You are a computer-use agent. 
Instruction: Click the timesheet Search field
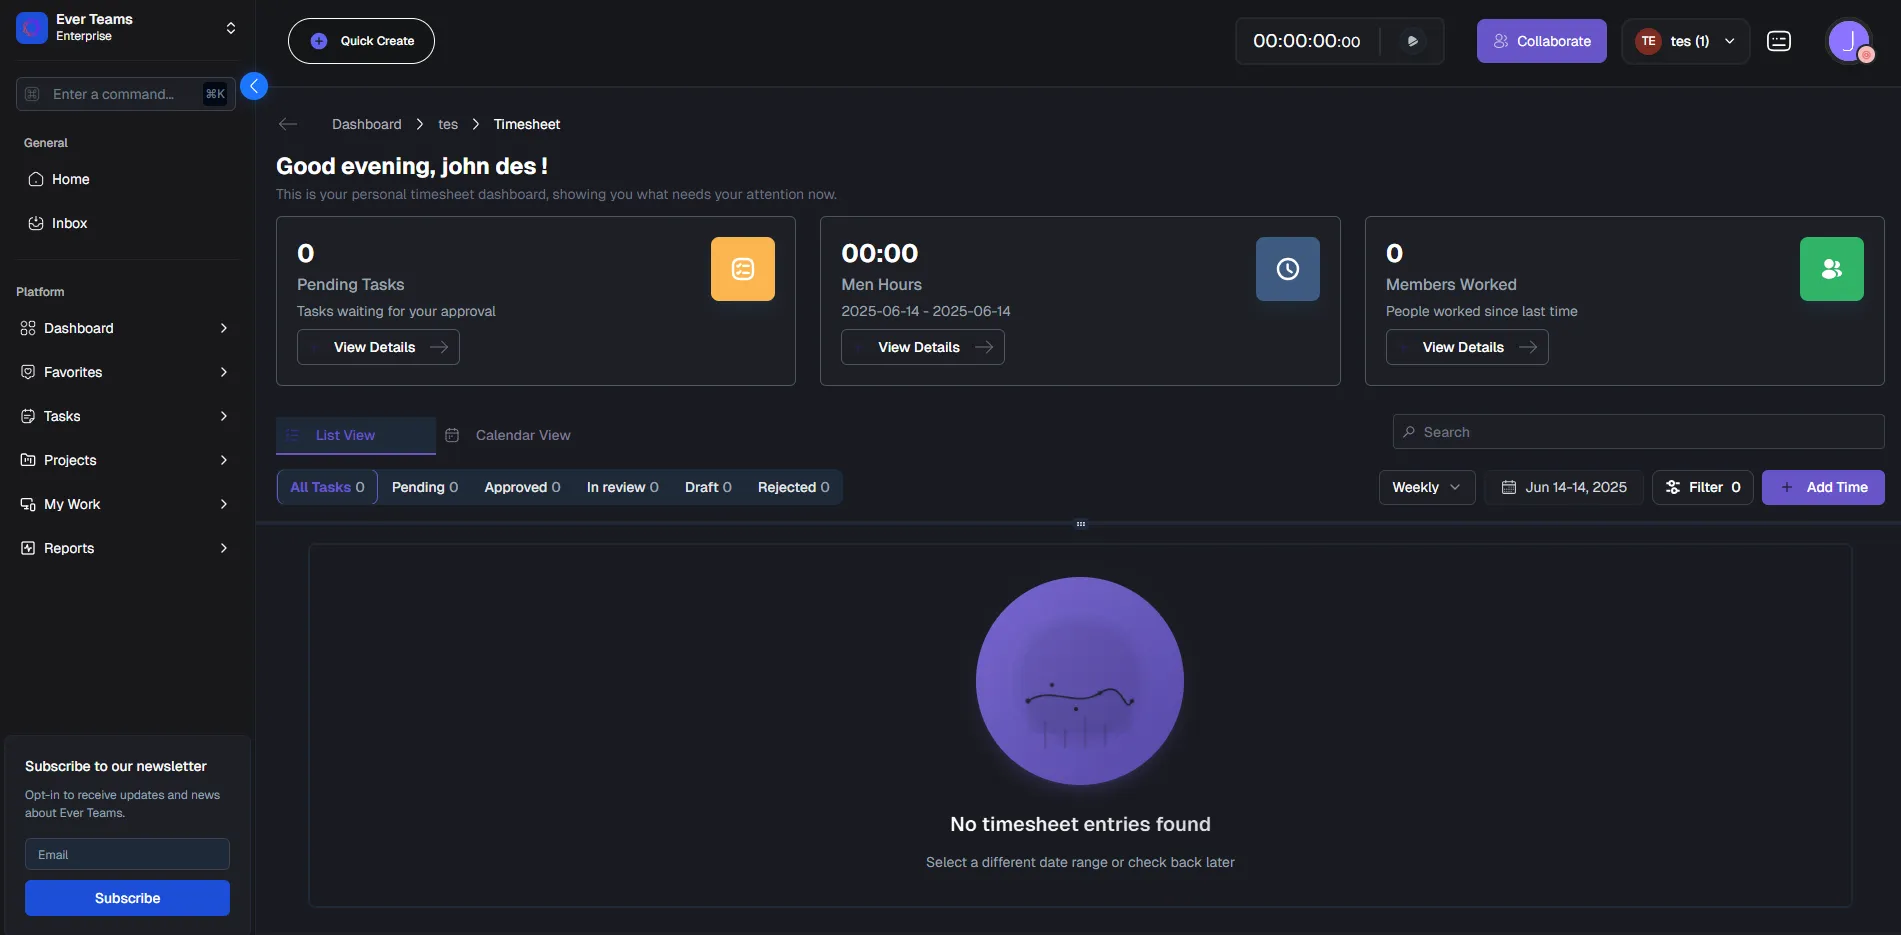point(1638,432)
